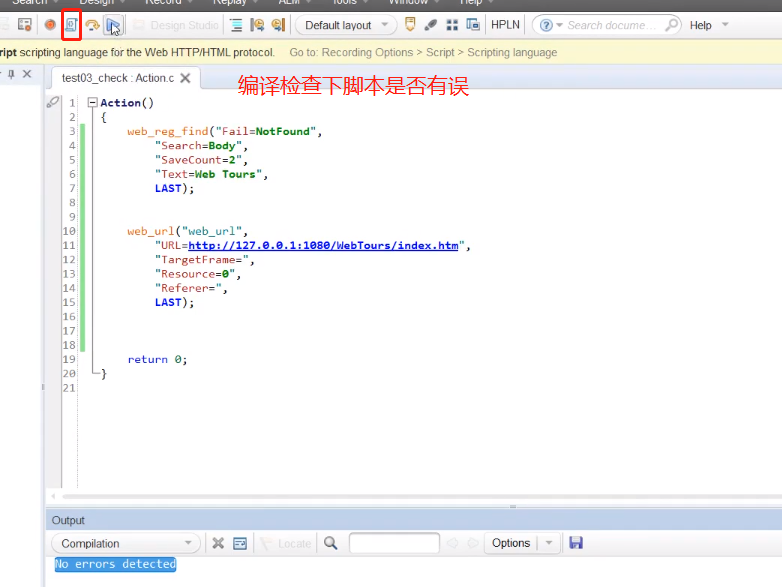Viewport: 782px width, 587px height.
Task: Click the overlapping windows layout icon
Action: point(473,24)
